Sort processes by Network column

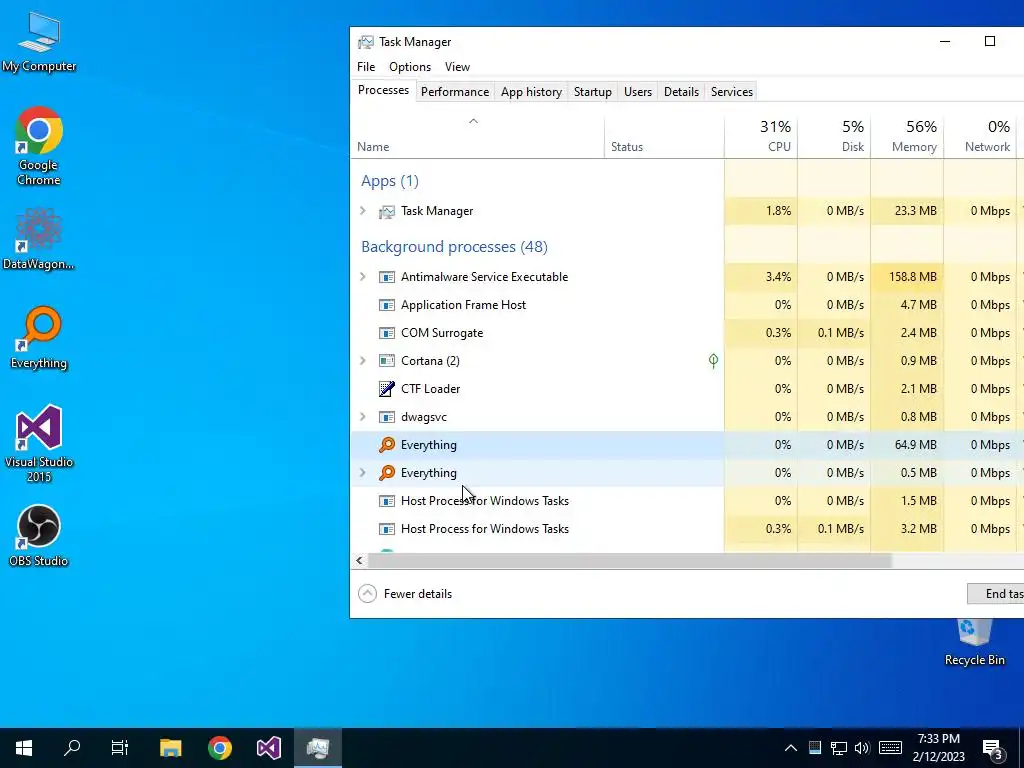[980, 137]
